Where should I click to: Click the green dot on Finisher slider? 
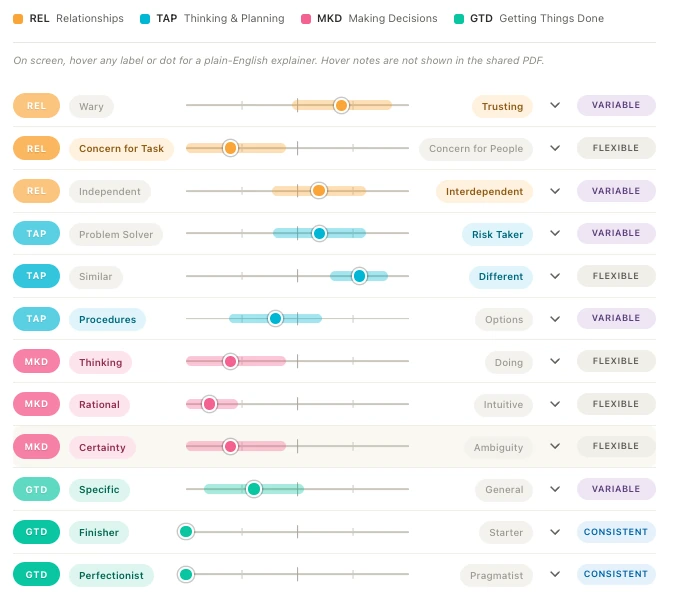[x=186, y=532]
